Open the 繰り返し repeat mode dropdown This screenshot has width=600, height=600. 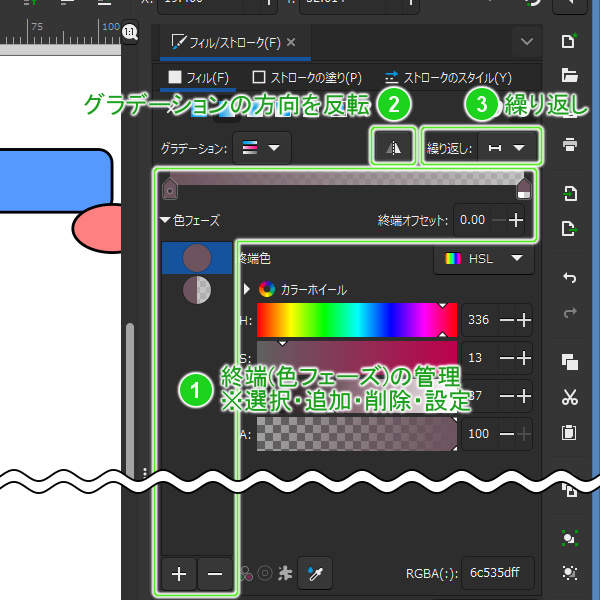(x=506, y=148)
